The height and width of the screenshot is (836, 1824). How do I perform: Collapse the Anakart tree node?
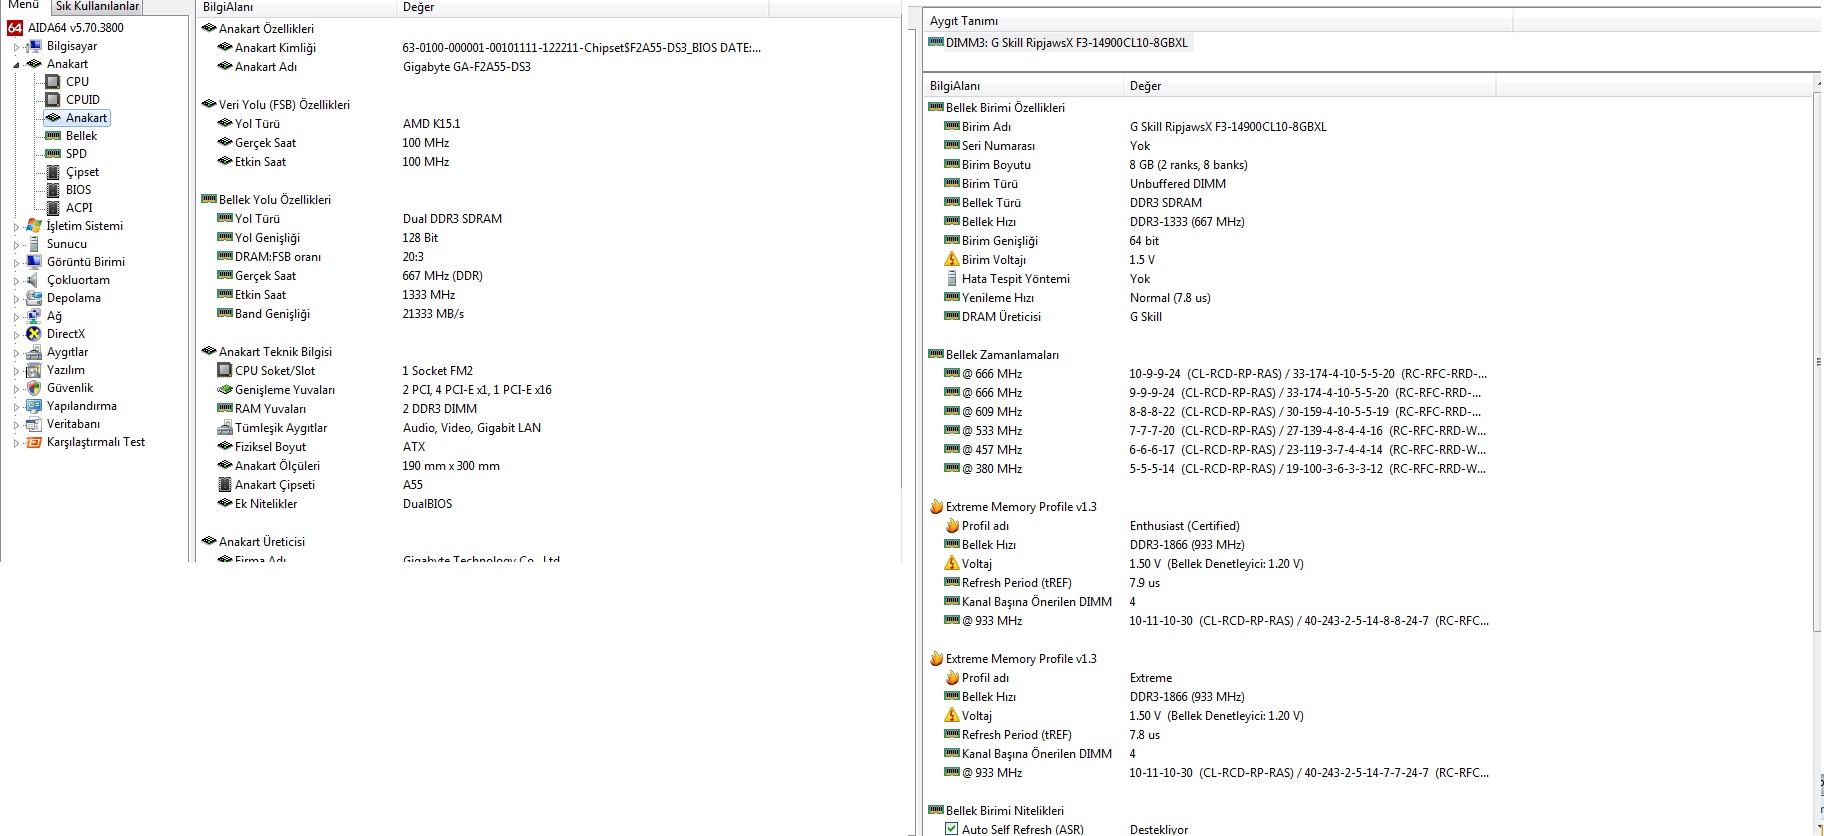coord(16,65)
